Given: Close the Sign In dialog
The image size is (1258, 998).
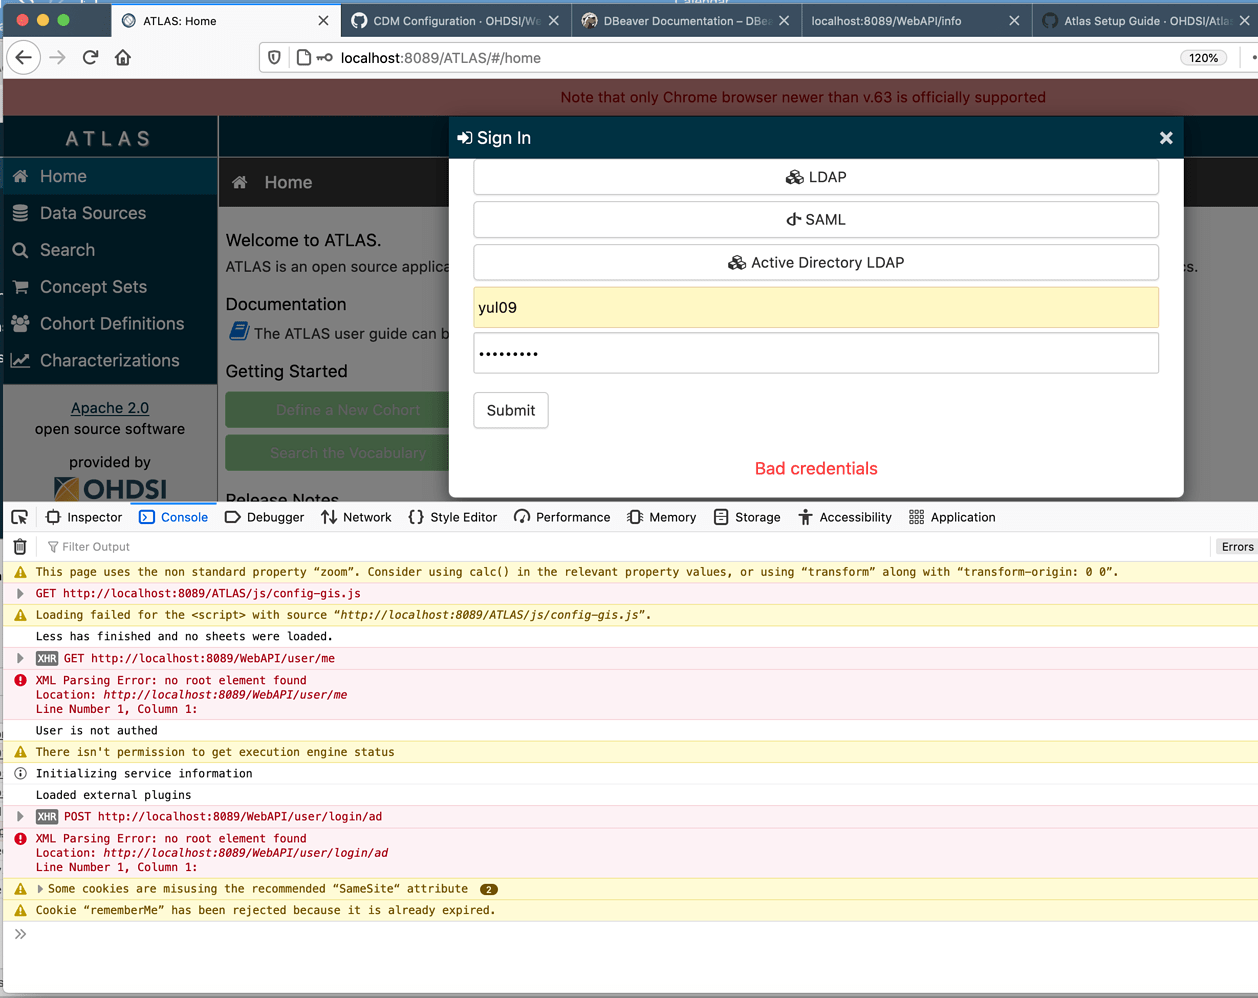Looking at the screenshot, I should 1166,138.
